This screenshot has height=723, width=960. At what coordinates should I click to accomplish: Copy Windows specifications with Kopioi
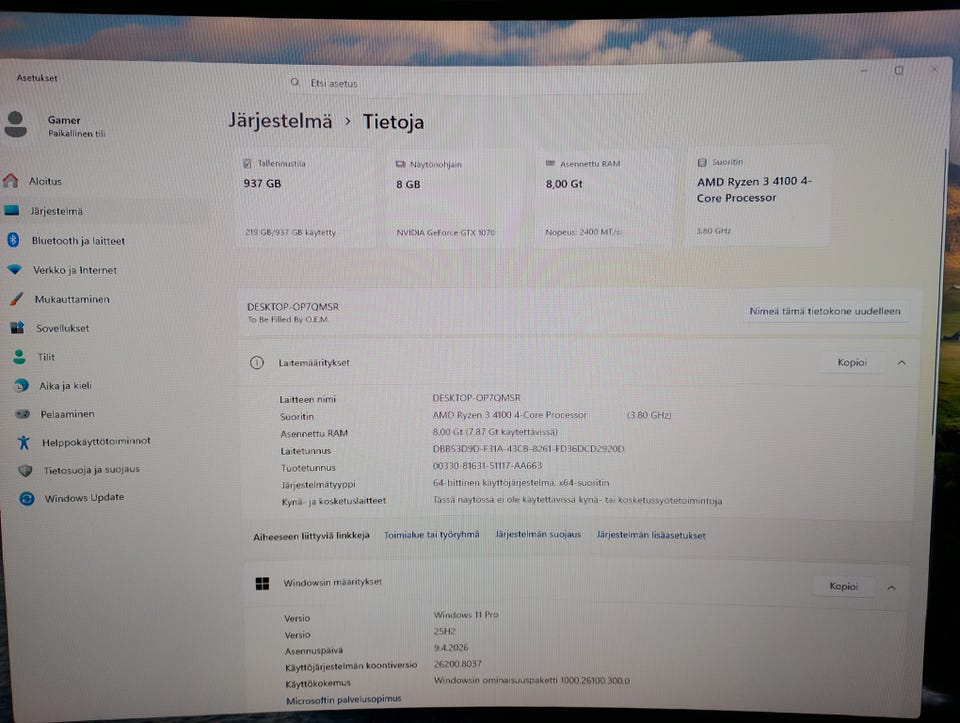click(x=843, y=586)
